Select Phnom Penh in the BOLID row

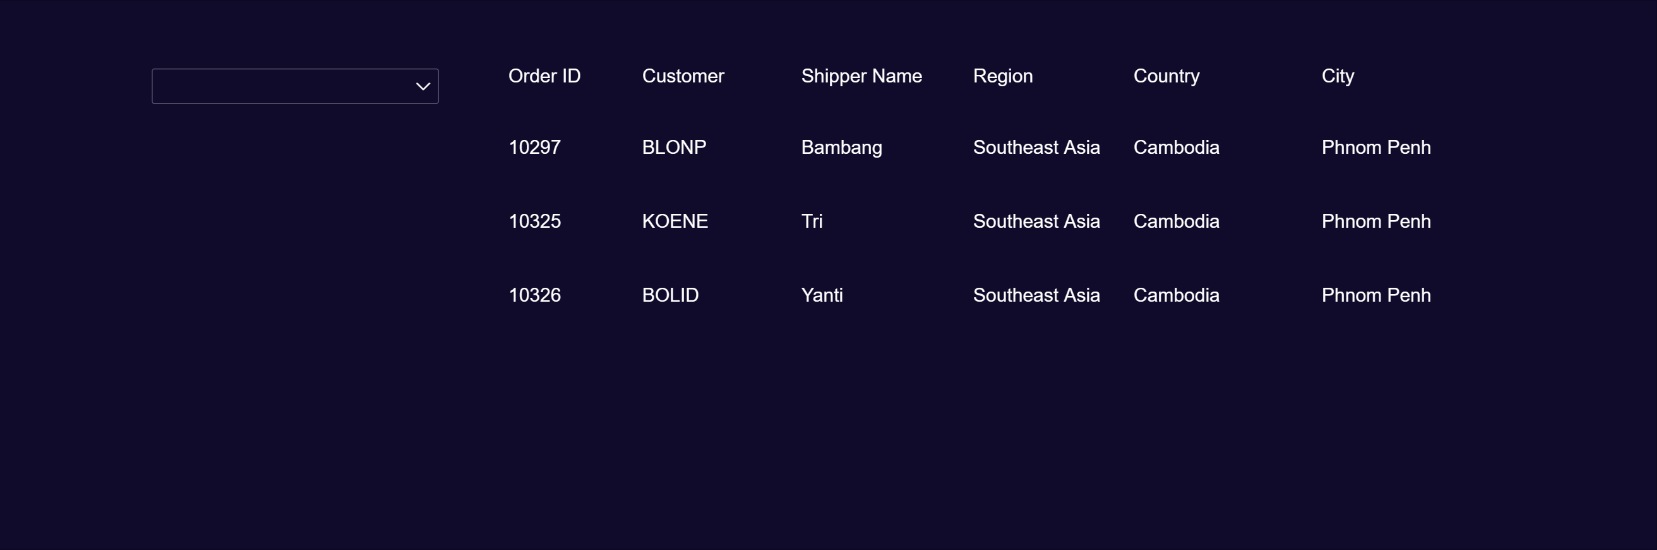1376,296
